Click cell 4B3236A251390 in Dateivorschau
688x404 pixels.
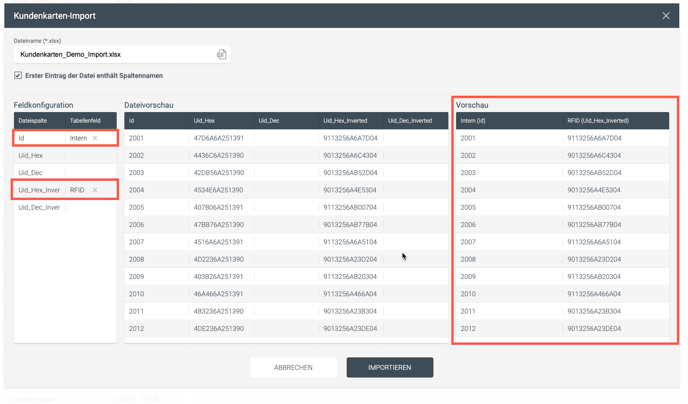pos(219,311)
